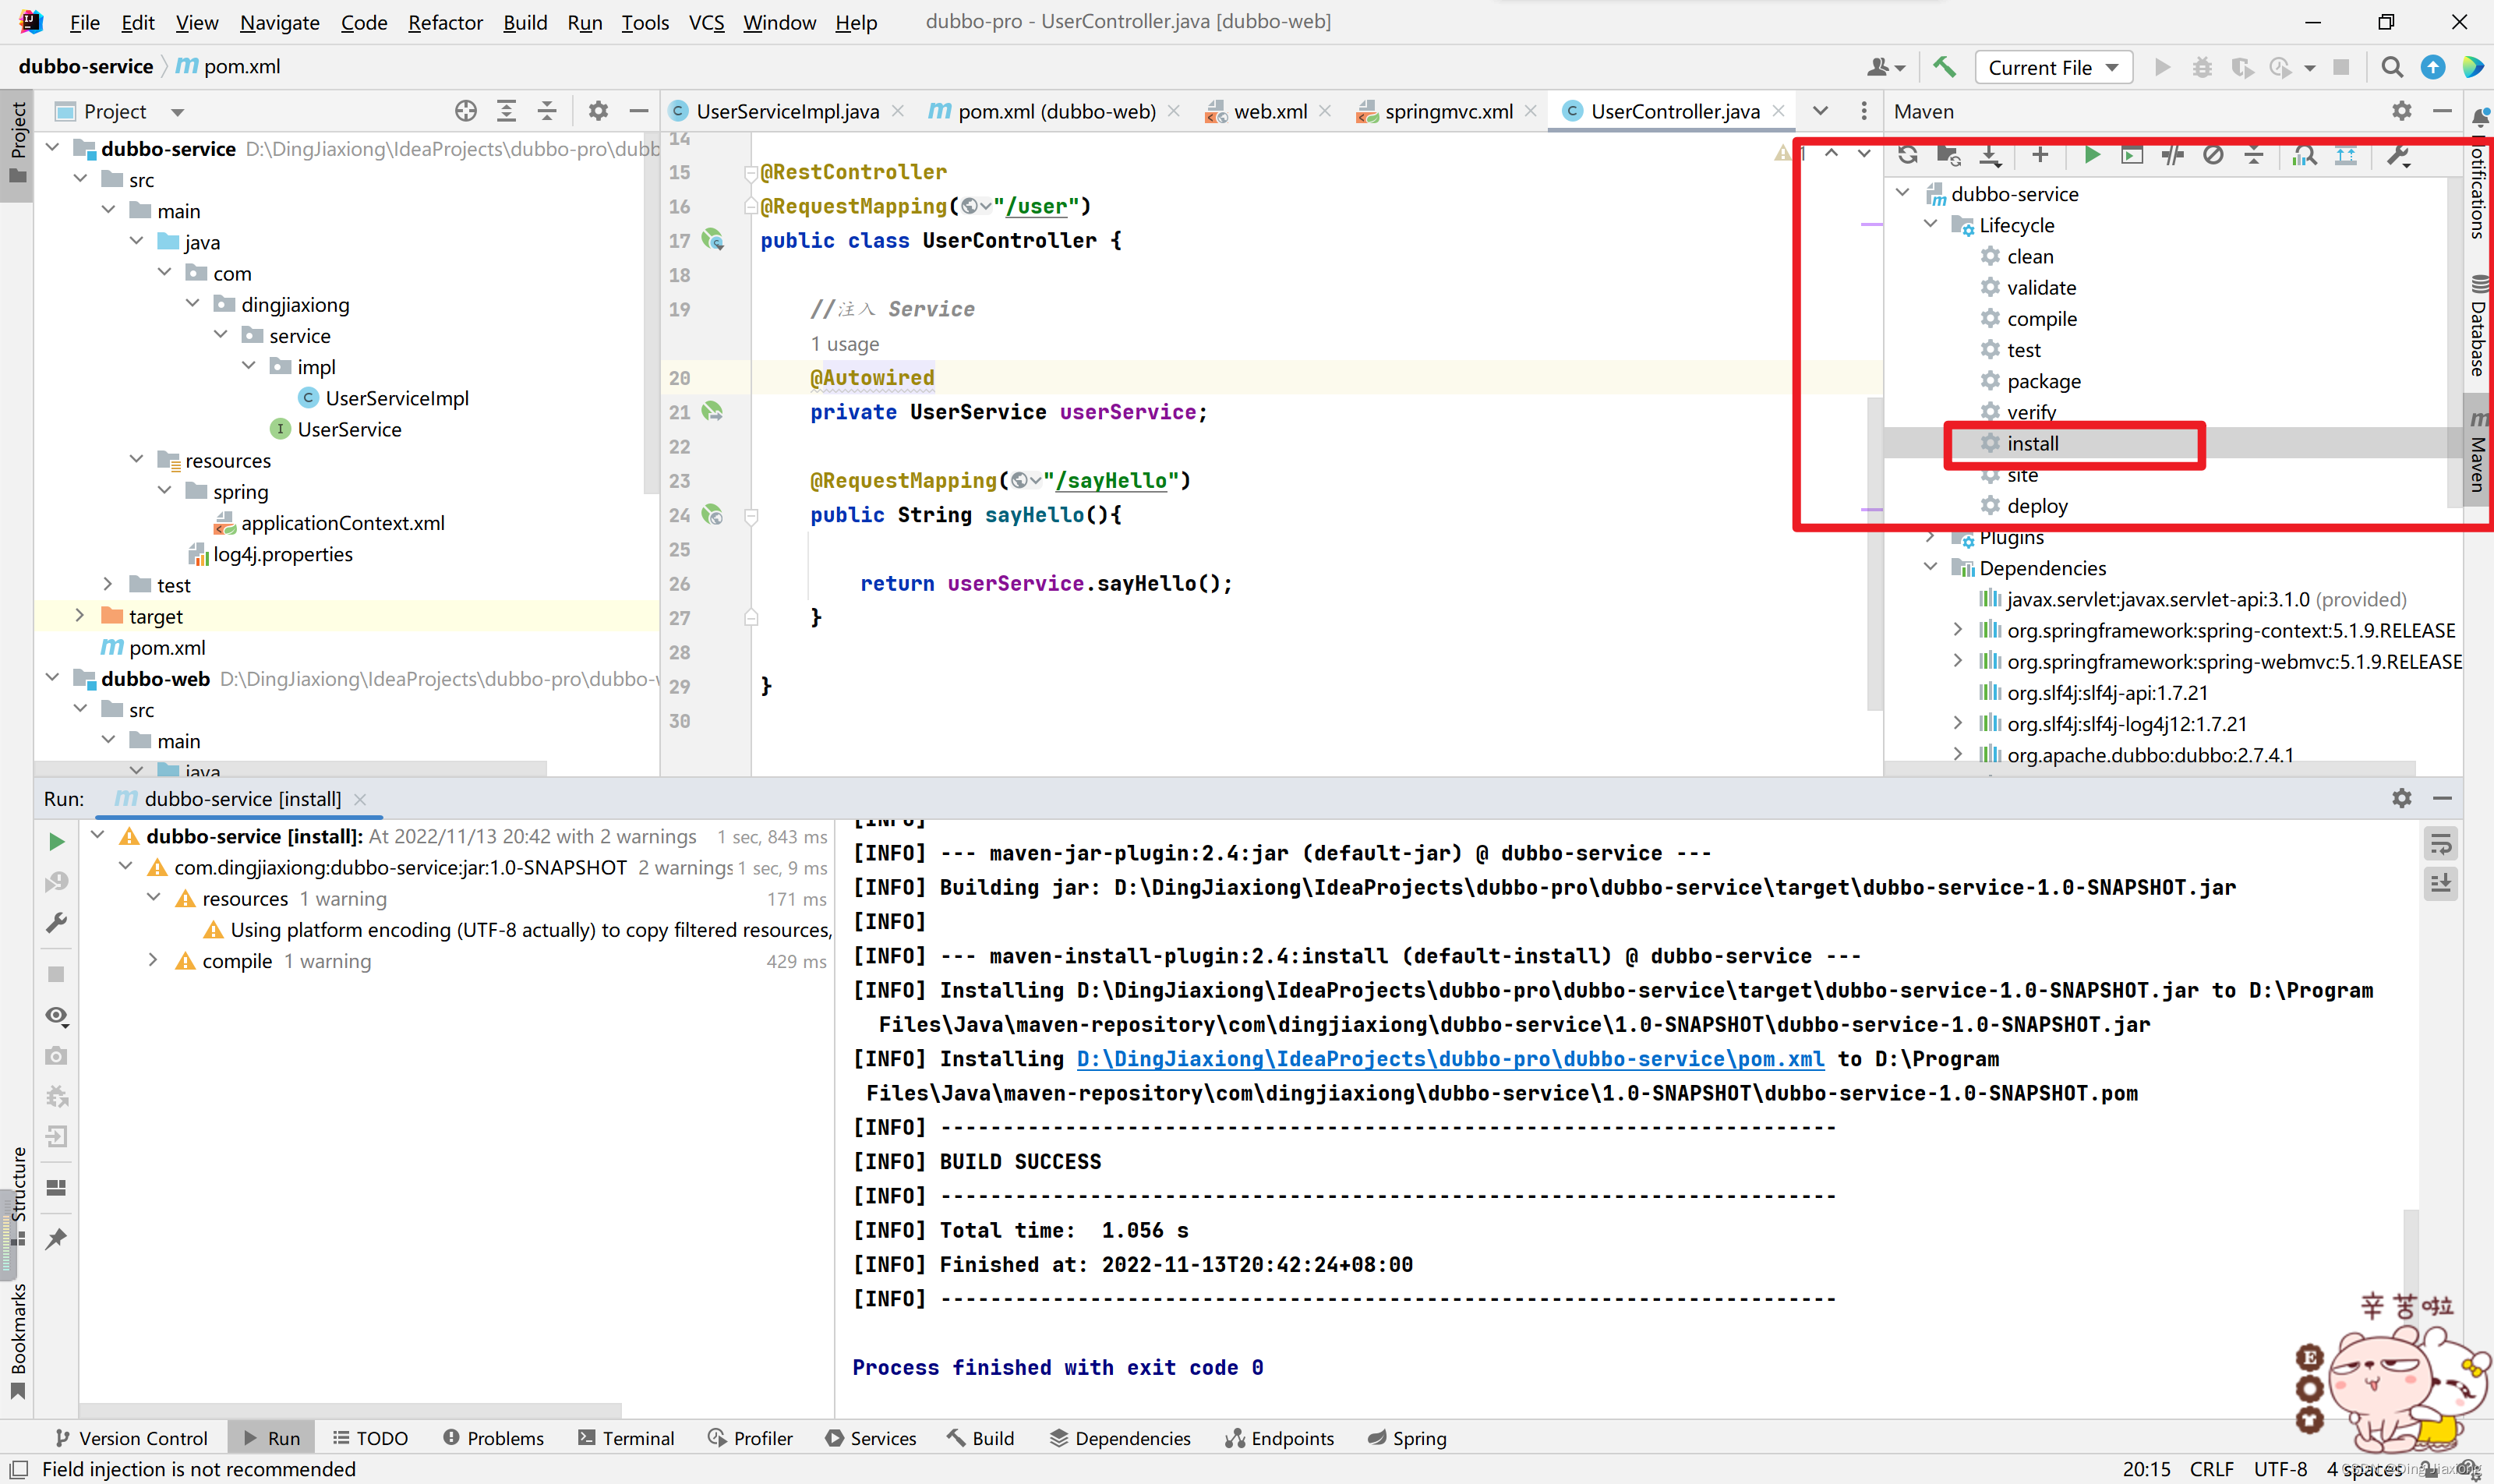This screenshot has height=1484, width=2494.
Task: Toggle Offline Mode in Maven toolbar
Action: click(x=2172, y=155)
